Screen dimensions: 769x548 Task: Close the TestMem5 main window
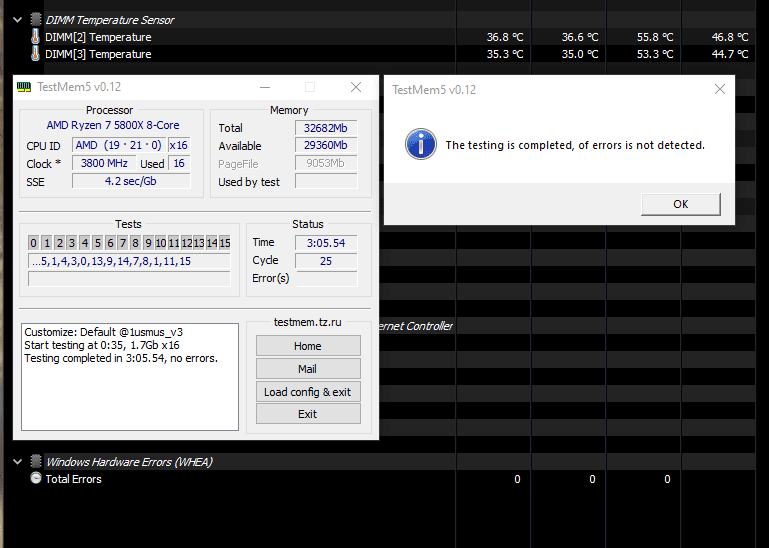pos(356,87)
